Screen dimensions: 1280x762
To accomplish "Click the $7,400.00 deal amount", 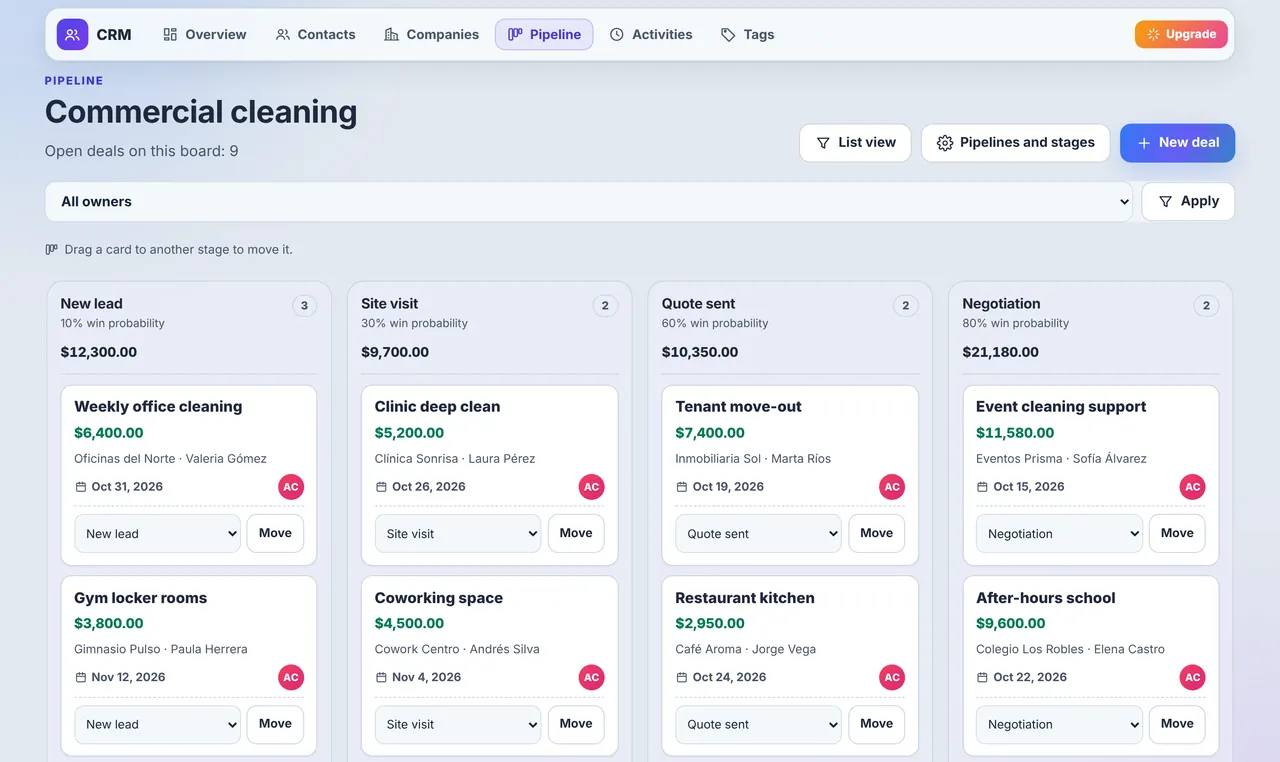I will [x=710, y=433].
